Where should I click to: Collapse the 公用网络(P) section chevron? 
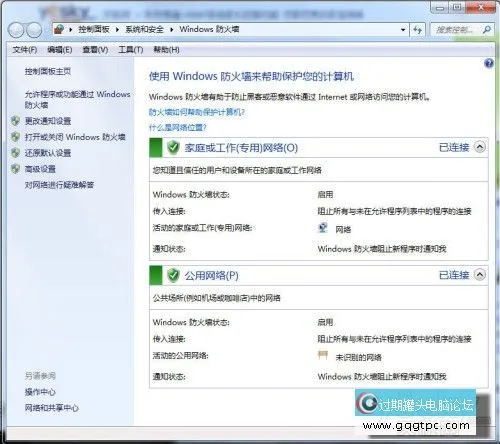[480, 275]
